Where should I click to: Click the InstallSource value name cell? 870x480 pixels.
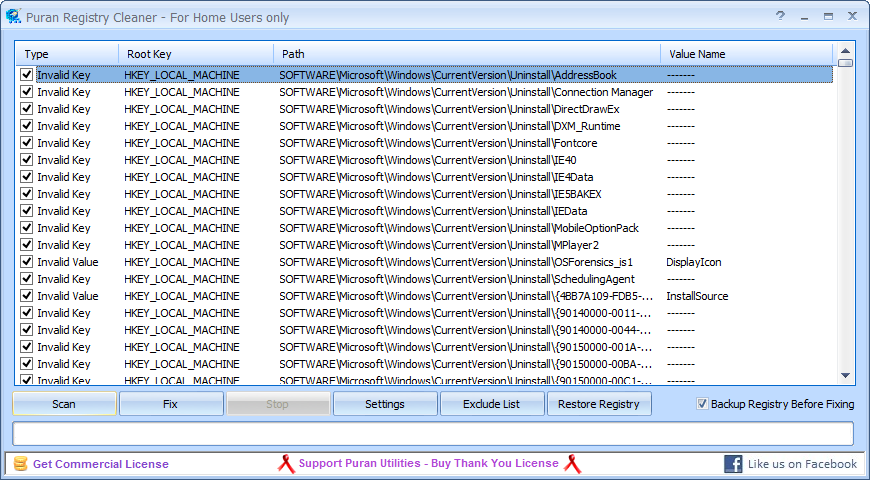coord(697,296)
